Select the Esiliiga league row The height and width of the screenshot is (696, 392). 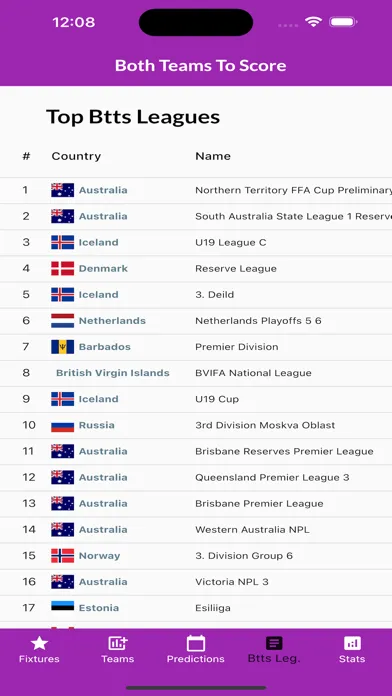(x=196, y=608)
